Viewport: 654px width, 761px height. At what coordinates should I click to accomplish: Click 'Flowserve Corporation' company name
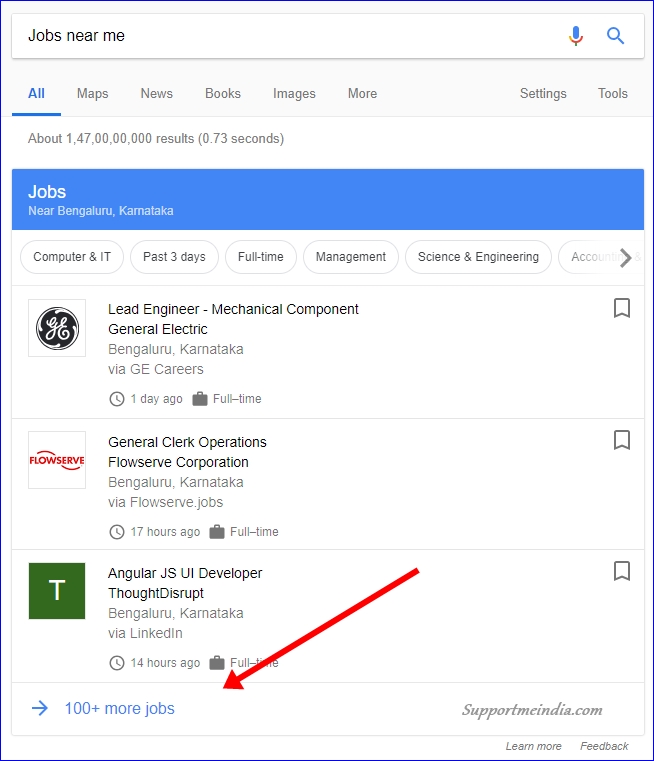click(x=178, y=462)
